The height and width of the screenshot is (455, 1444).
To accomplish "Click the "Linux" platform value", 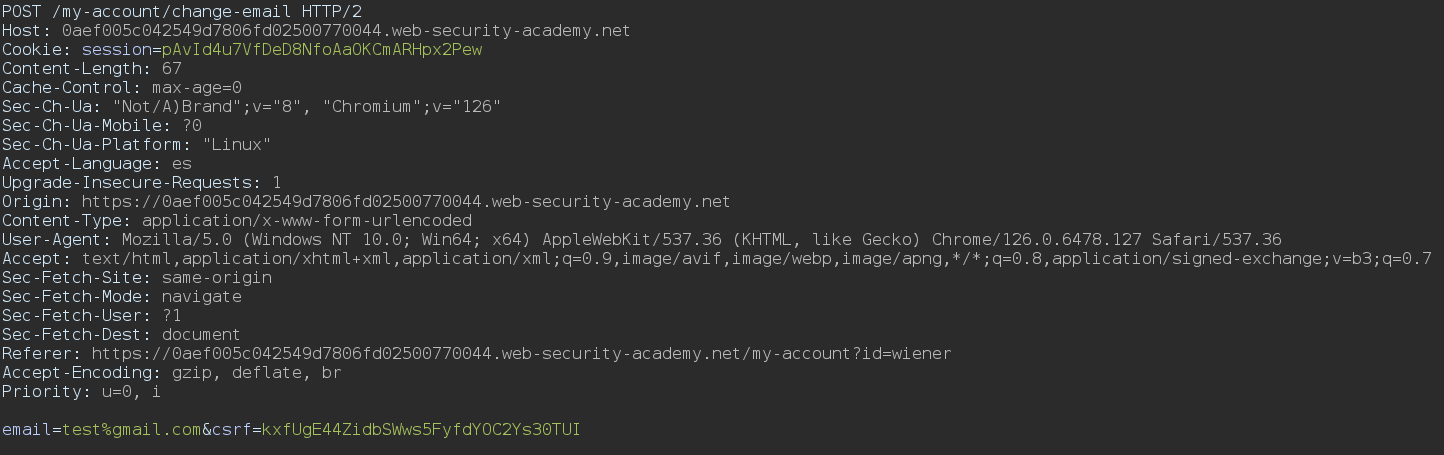I will pyautogui.click(x=237, y=144).
